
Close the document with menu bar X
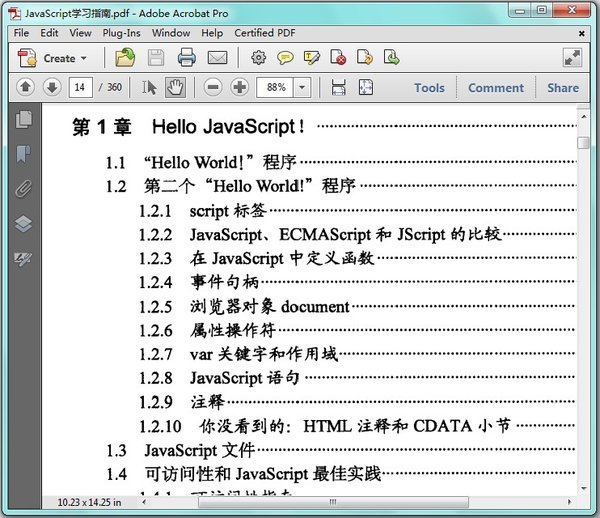[x=582, y=34]
